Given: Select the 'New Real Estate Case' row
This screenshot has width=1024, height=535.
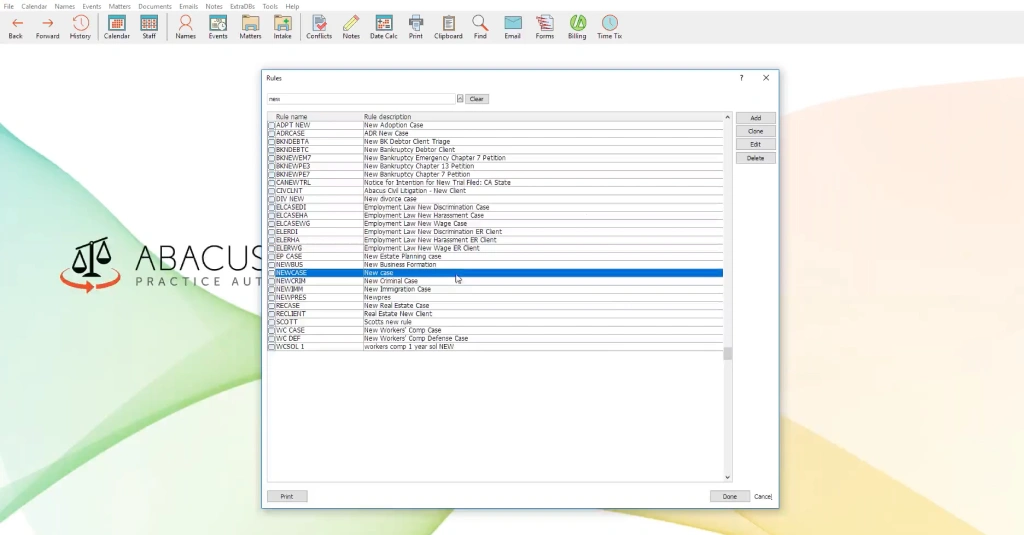Looking at the screenshot, I should tap(495, 306).
